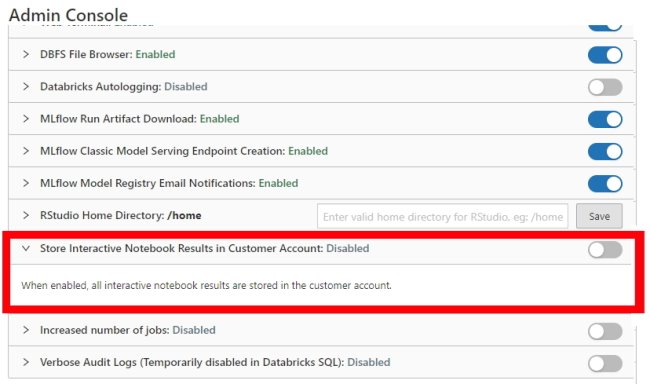Expand MLflow Model Registry Email Notifications chevron
Viewport: 650px width, 384px height.
26,183
